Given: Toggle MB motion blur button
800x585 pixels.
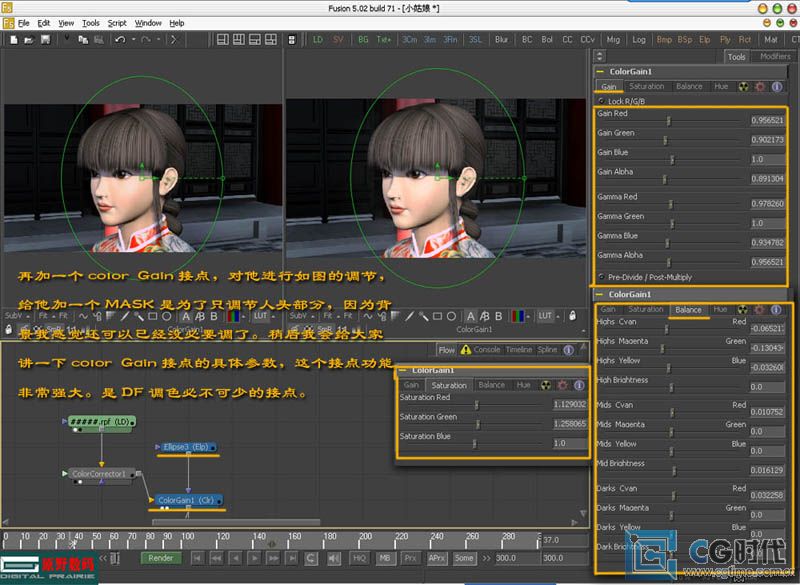Looking at the screenshot, I should point(385,558).
